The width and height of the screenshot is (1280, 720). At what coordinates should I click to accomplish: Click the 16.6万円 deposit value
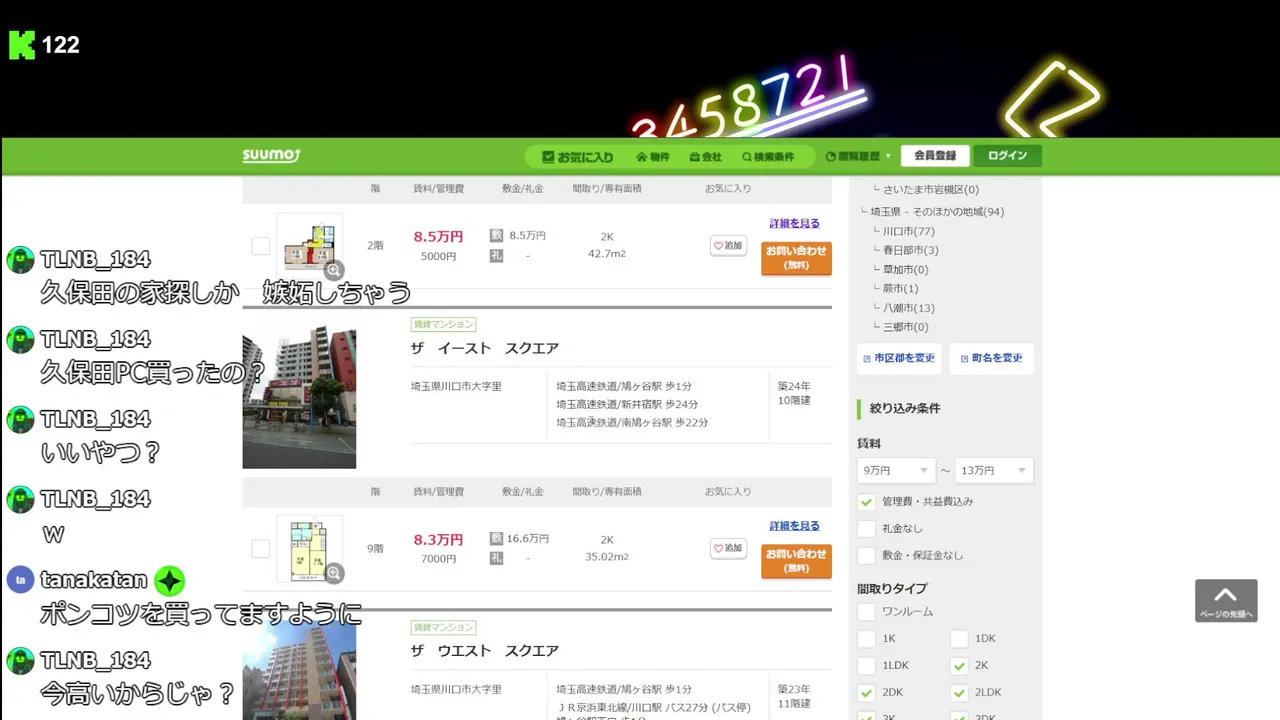528,539
